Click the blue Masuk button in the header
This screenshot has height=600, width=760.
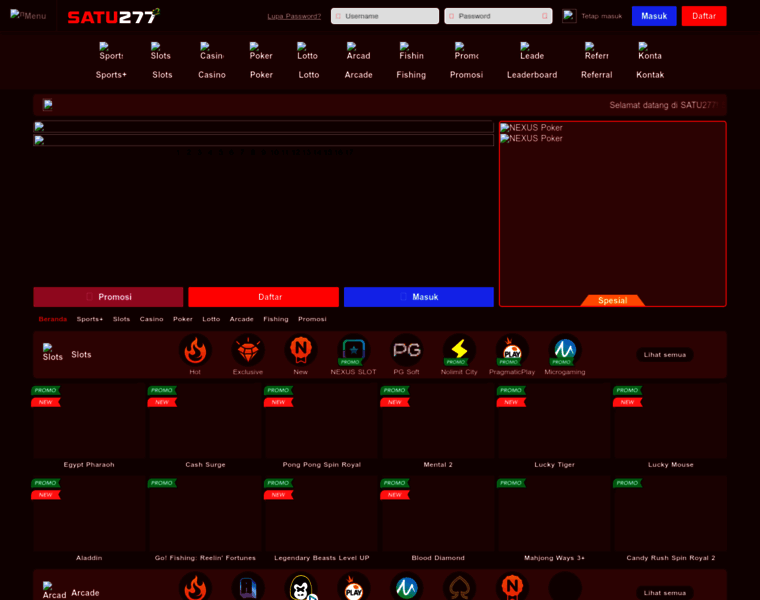coord(654,16)
